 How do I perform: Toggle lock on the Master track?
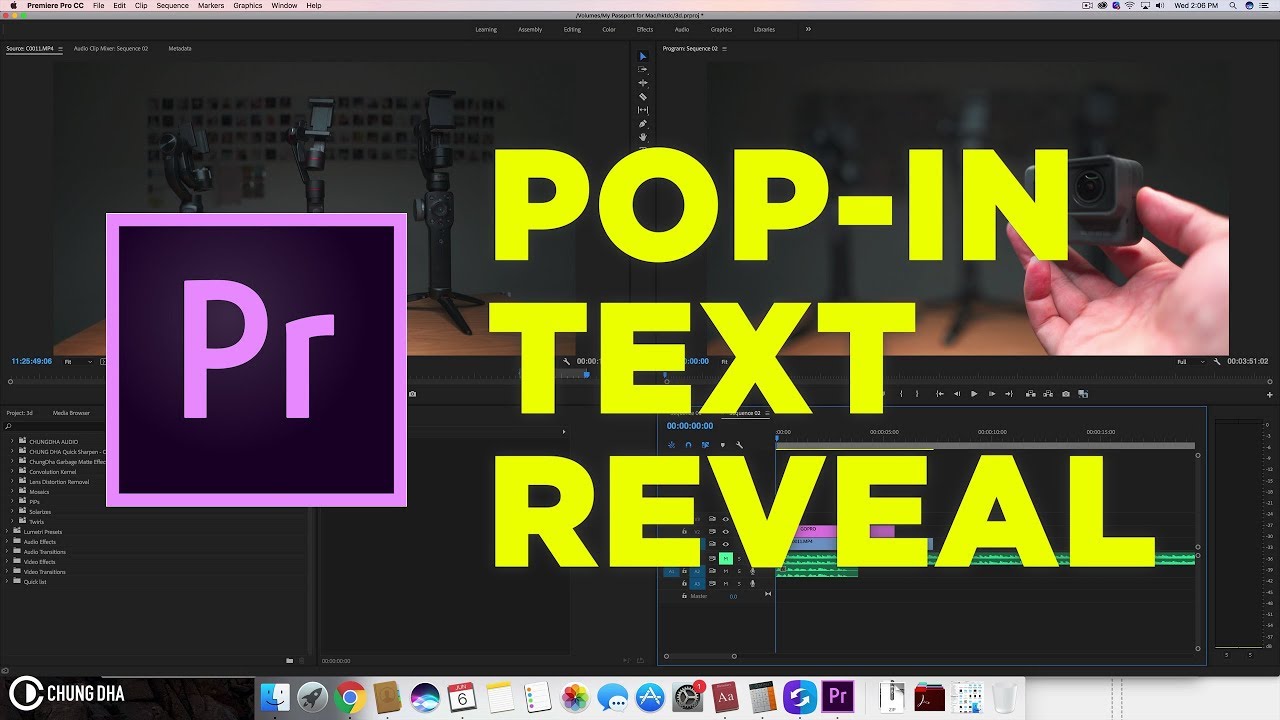[684, 596]
